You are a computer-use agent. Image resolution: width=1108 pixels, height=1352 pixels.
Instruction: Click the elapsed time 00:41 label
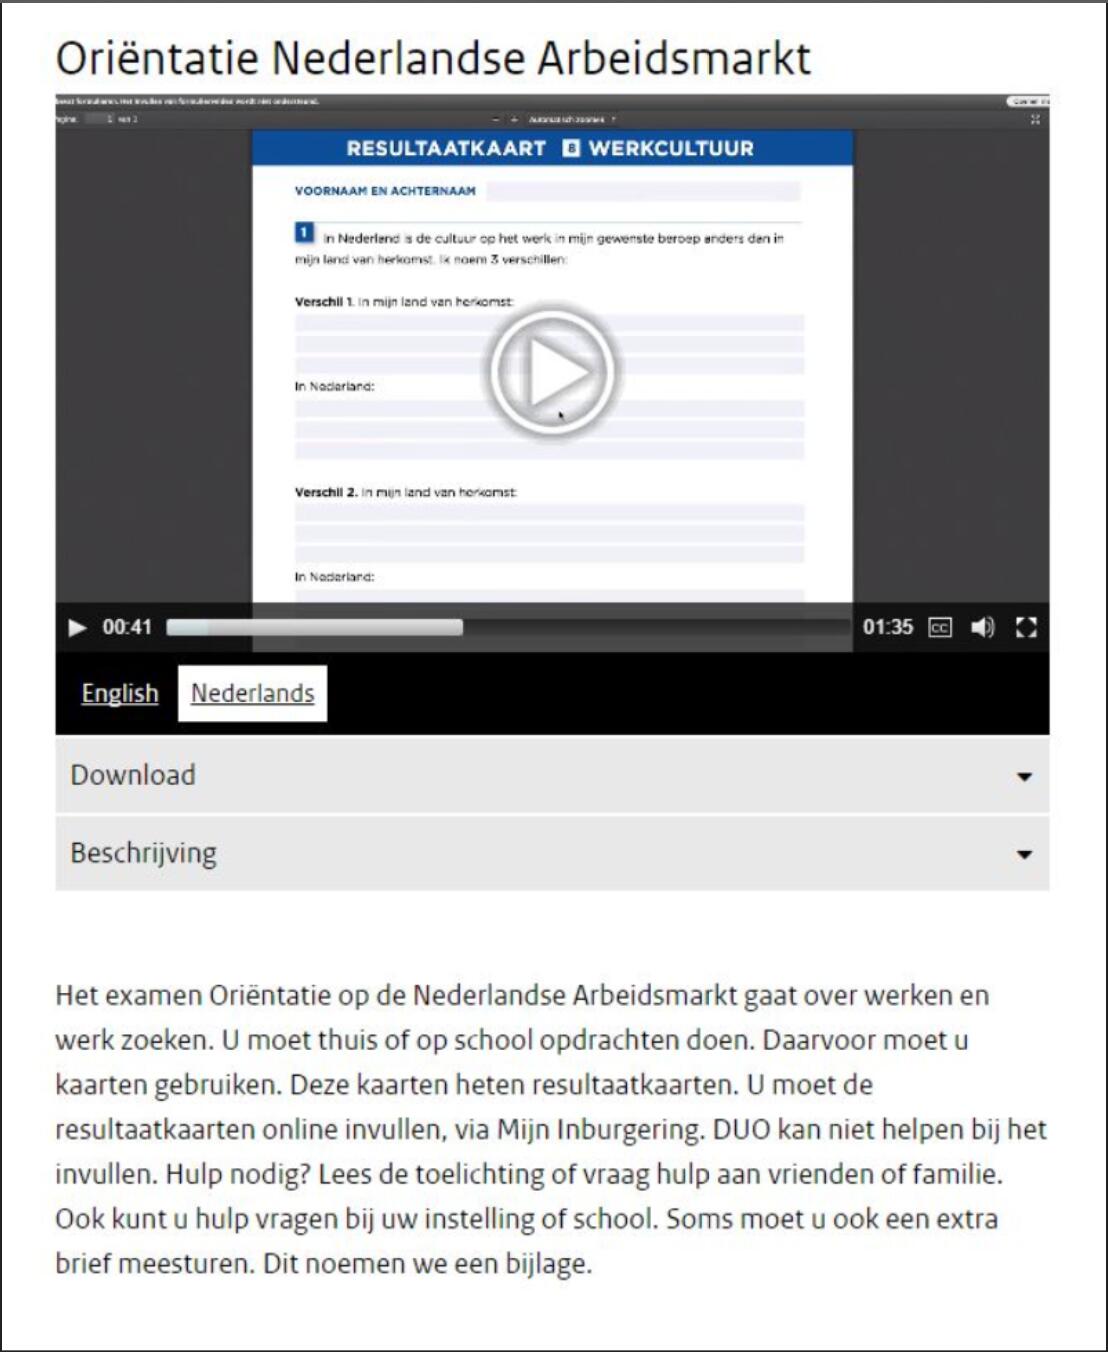tap(127, 627)
